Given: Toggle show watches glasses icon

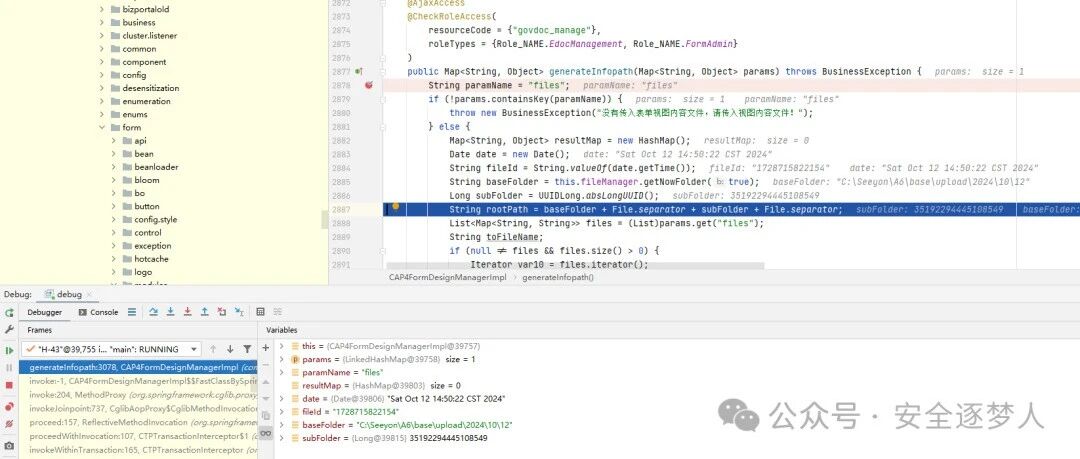Looking at the screenshot, I should [266, 433].
